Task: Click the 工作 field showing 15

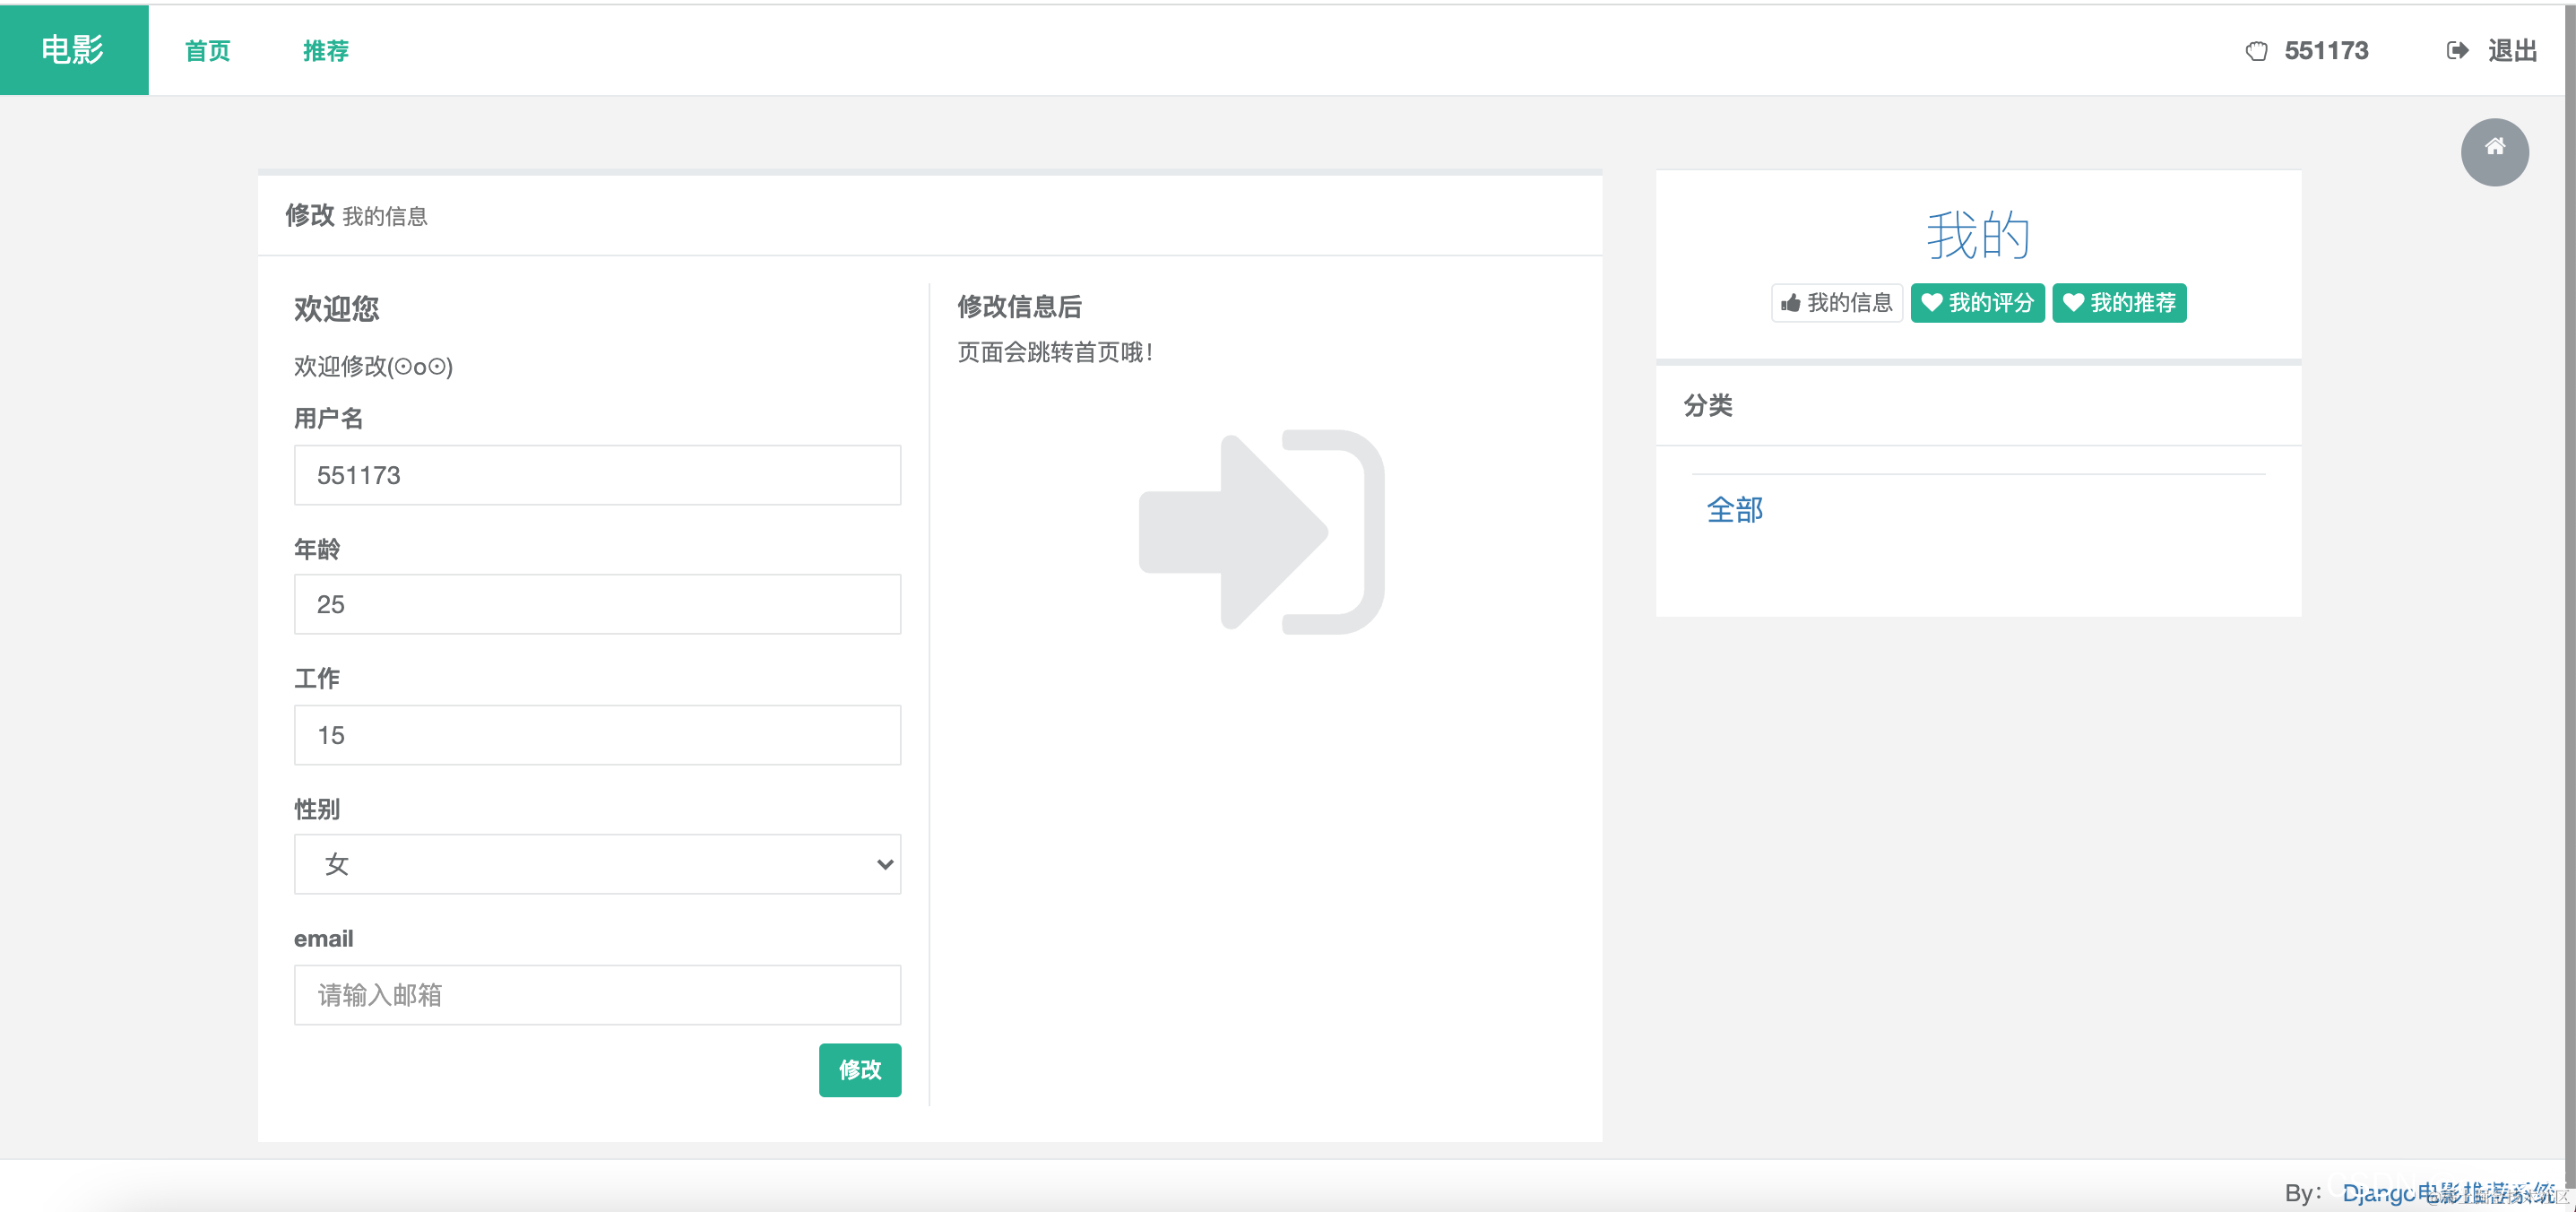Action: [x=596, y=734]
